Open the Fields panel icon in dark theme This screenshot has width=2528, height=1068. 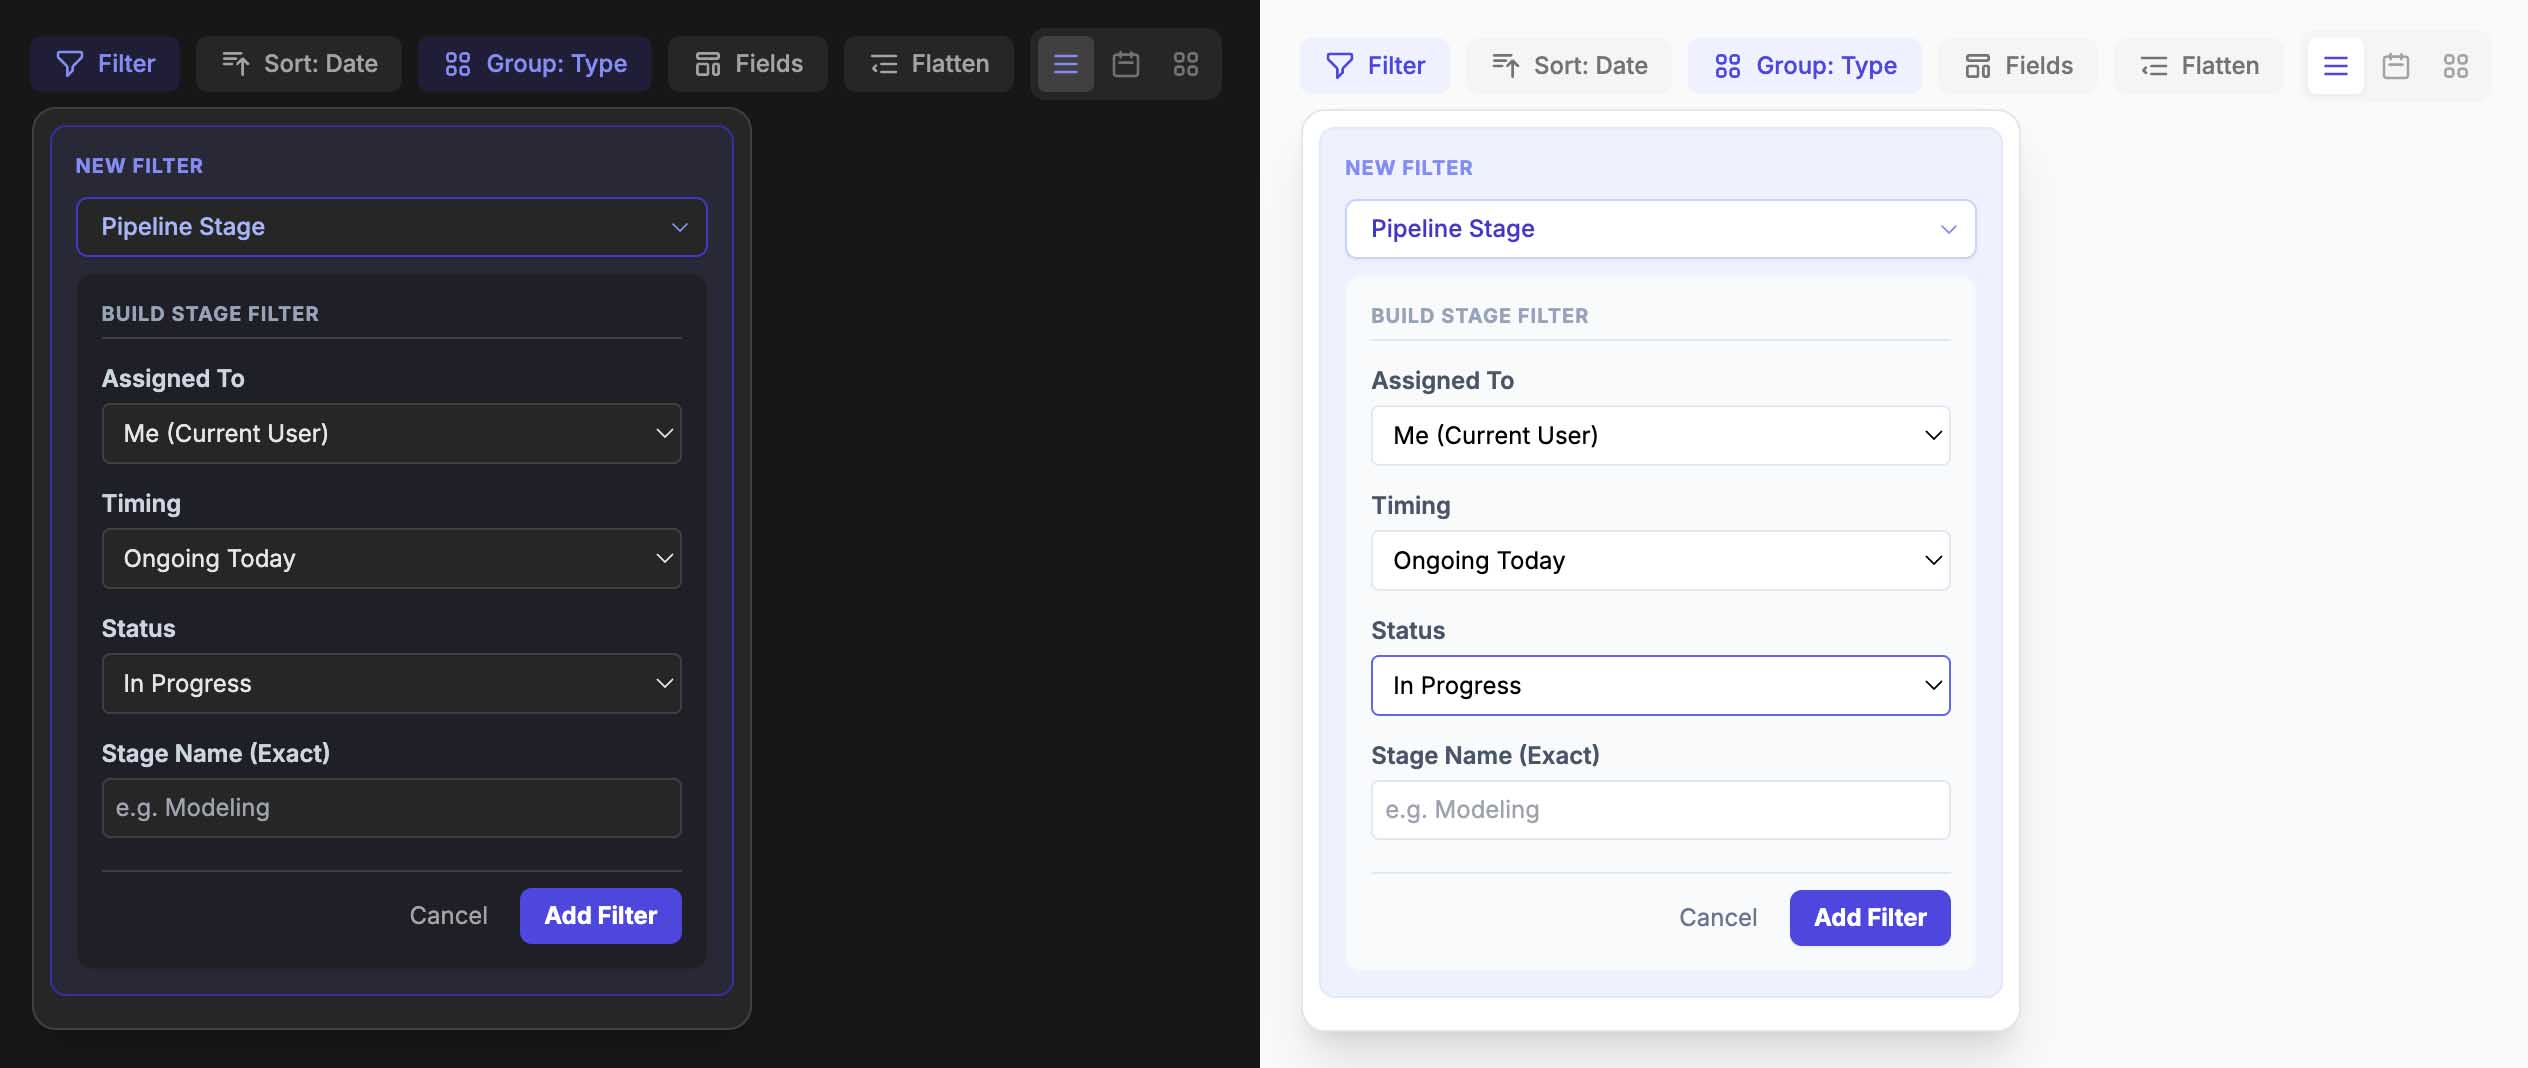(x=710, y=63)
